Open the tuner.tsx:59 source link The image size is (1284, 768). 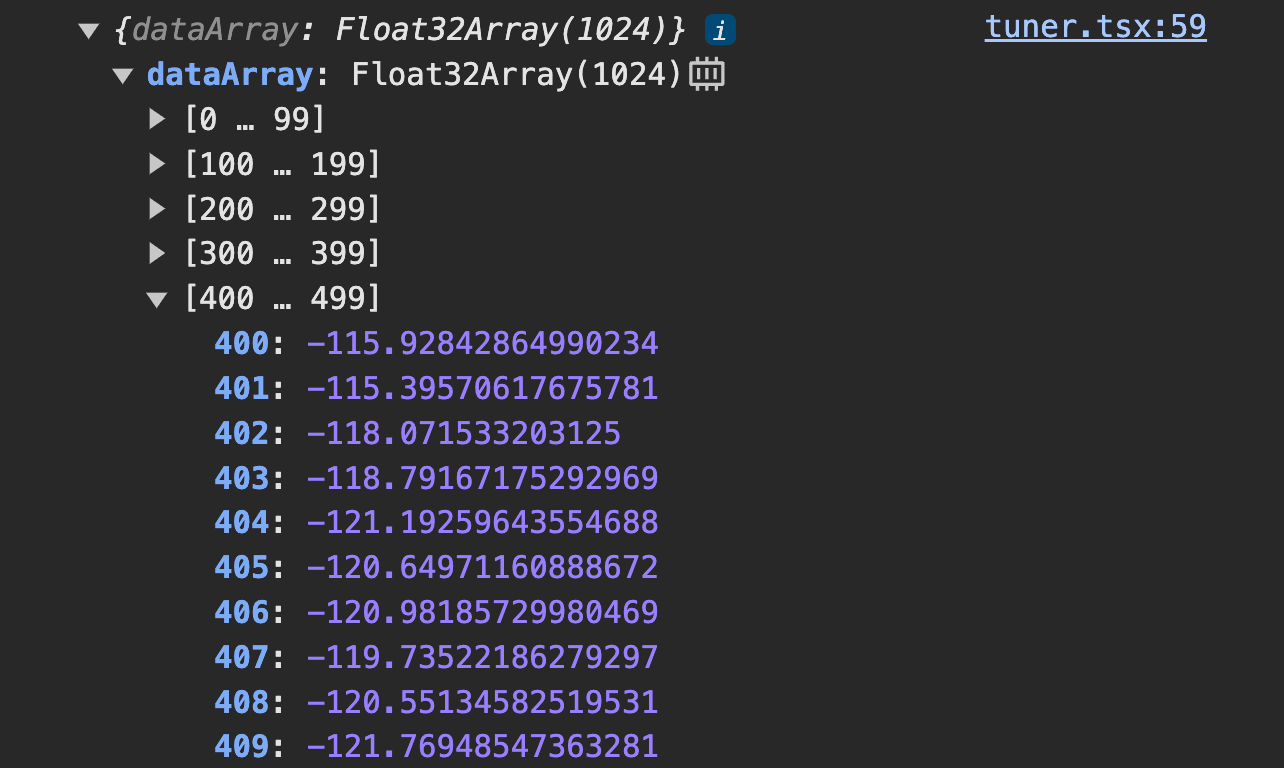[x=1095, y=26]
